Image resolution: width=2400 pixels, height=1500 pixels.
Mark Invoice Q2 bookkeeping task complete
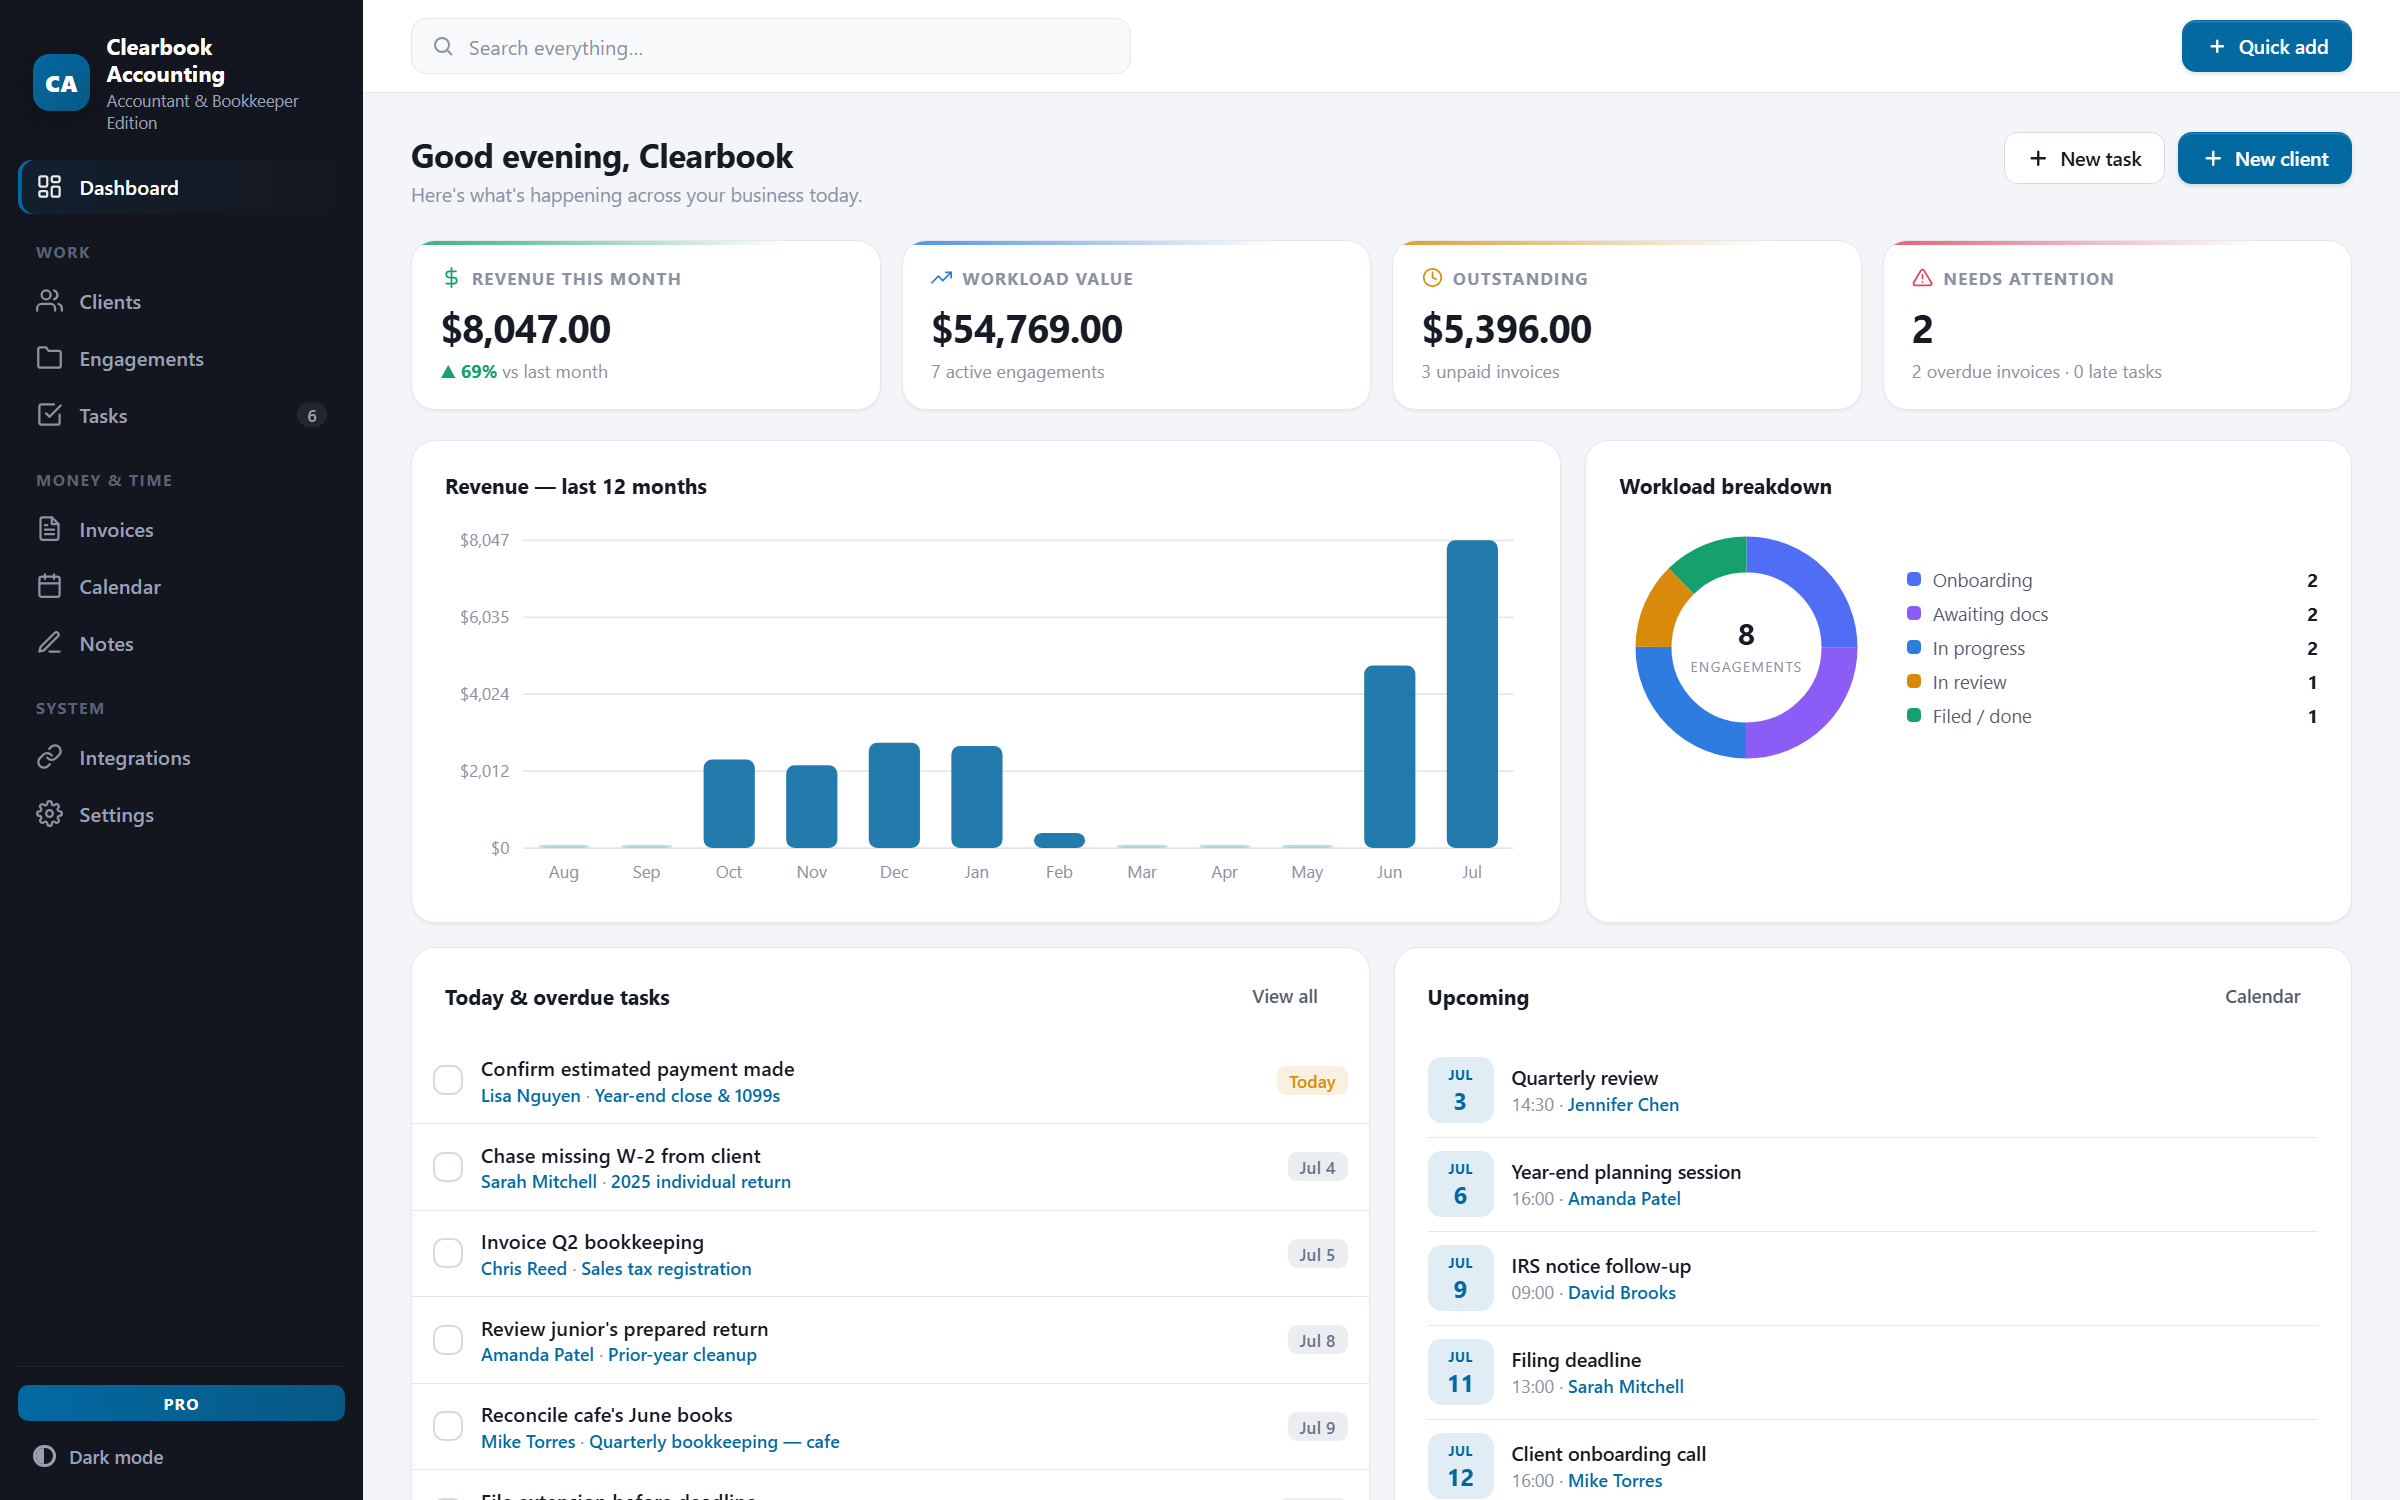tap(448, 1253)
